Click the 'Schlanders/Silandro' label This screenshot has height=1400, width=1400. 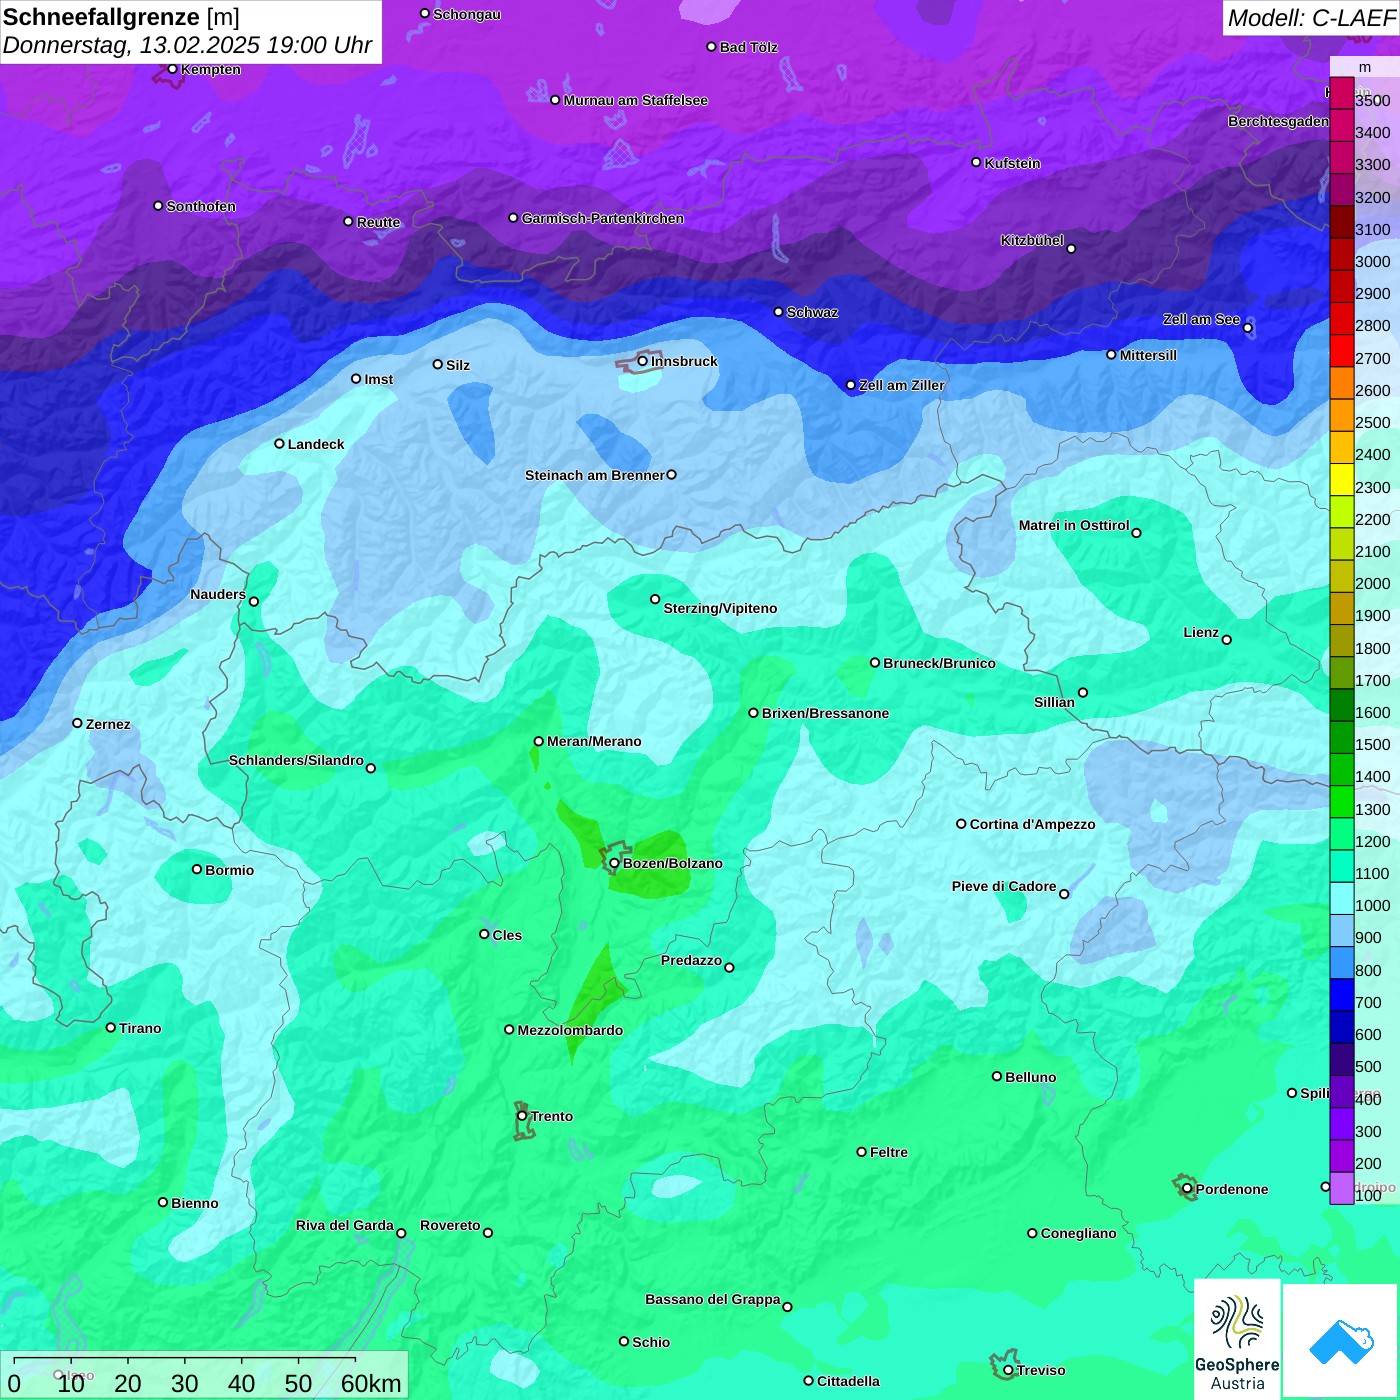pos(296,760)
